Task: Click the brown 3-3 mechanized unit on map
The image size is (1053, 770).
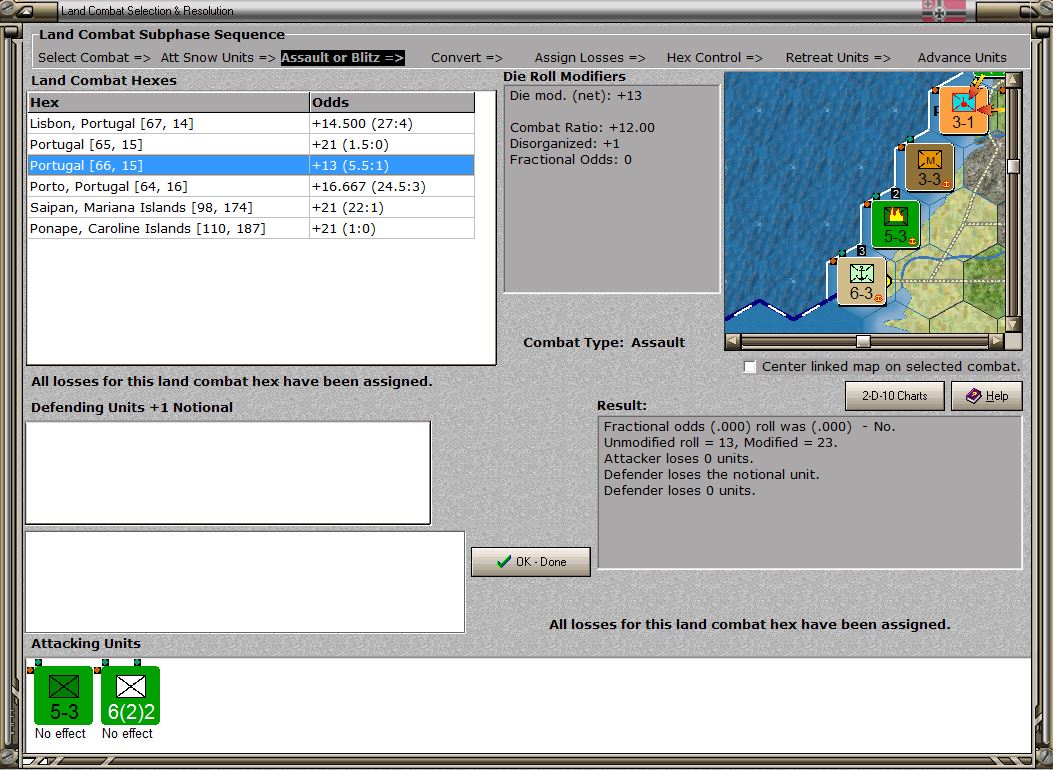Action: point(929,167)
